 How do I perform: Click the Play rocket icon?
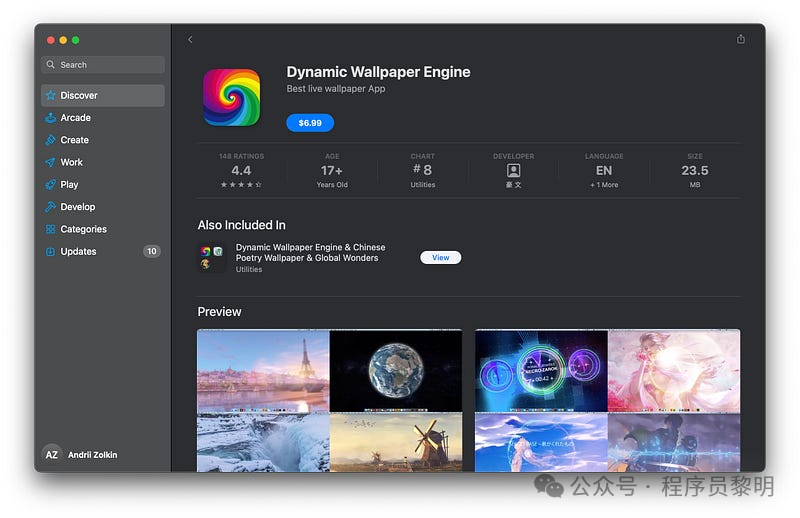click(51, 185)
